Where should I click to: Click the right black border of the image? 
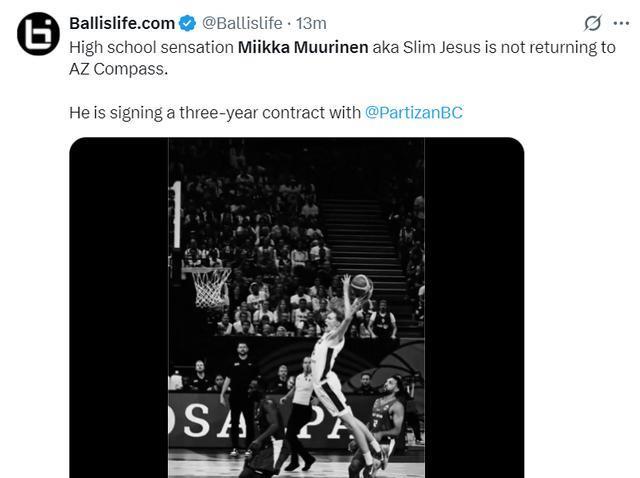click(x=474, y=300)
